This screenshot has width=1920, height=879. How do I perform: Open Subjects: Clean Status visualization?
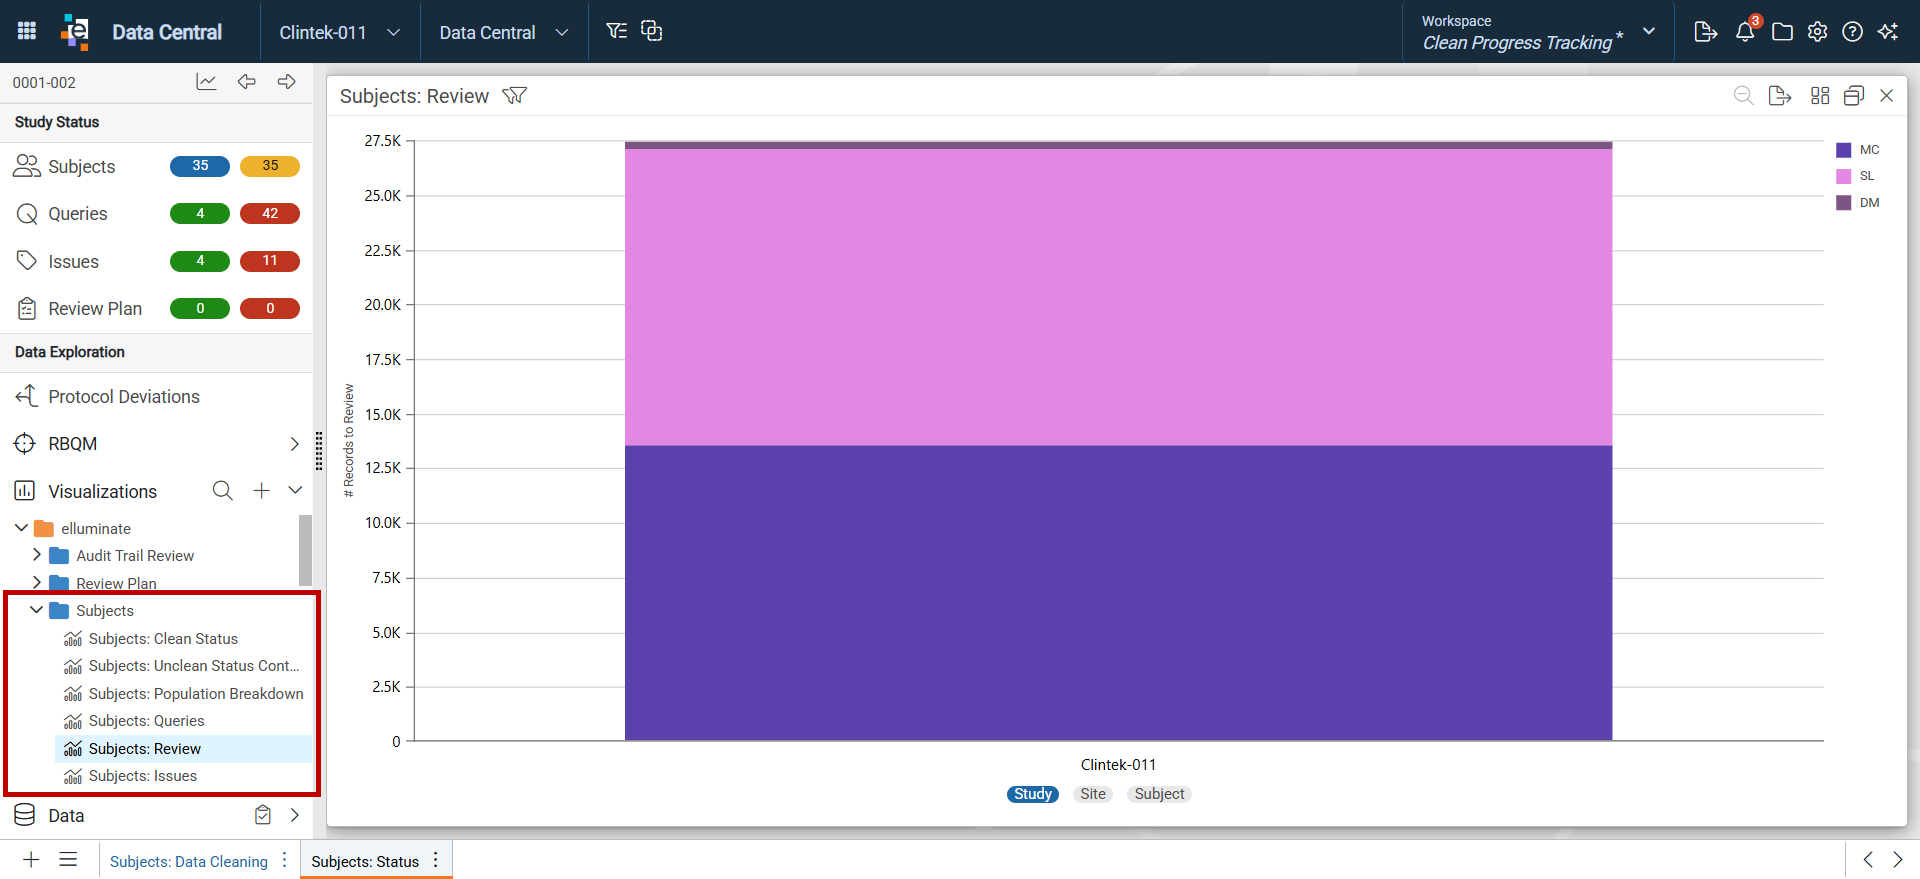[x=163, y=638]
